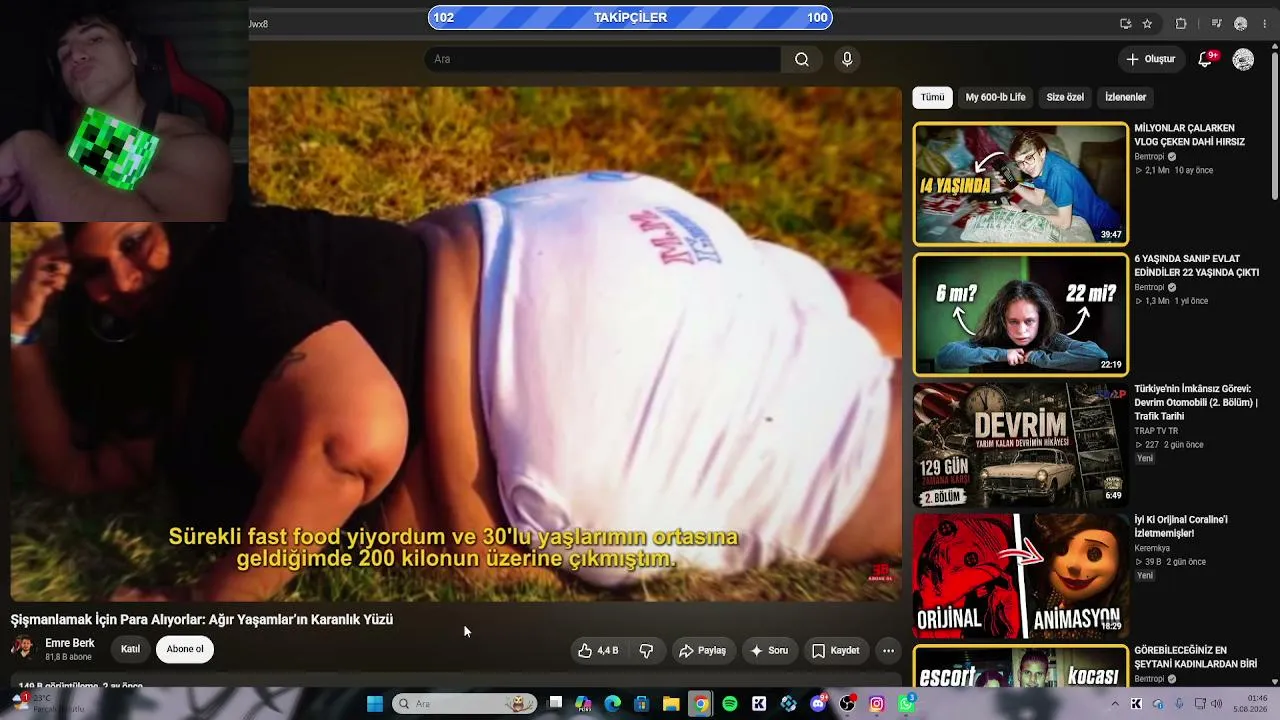Open Chrome media controls icon

1216,24
